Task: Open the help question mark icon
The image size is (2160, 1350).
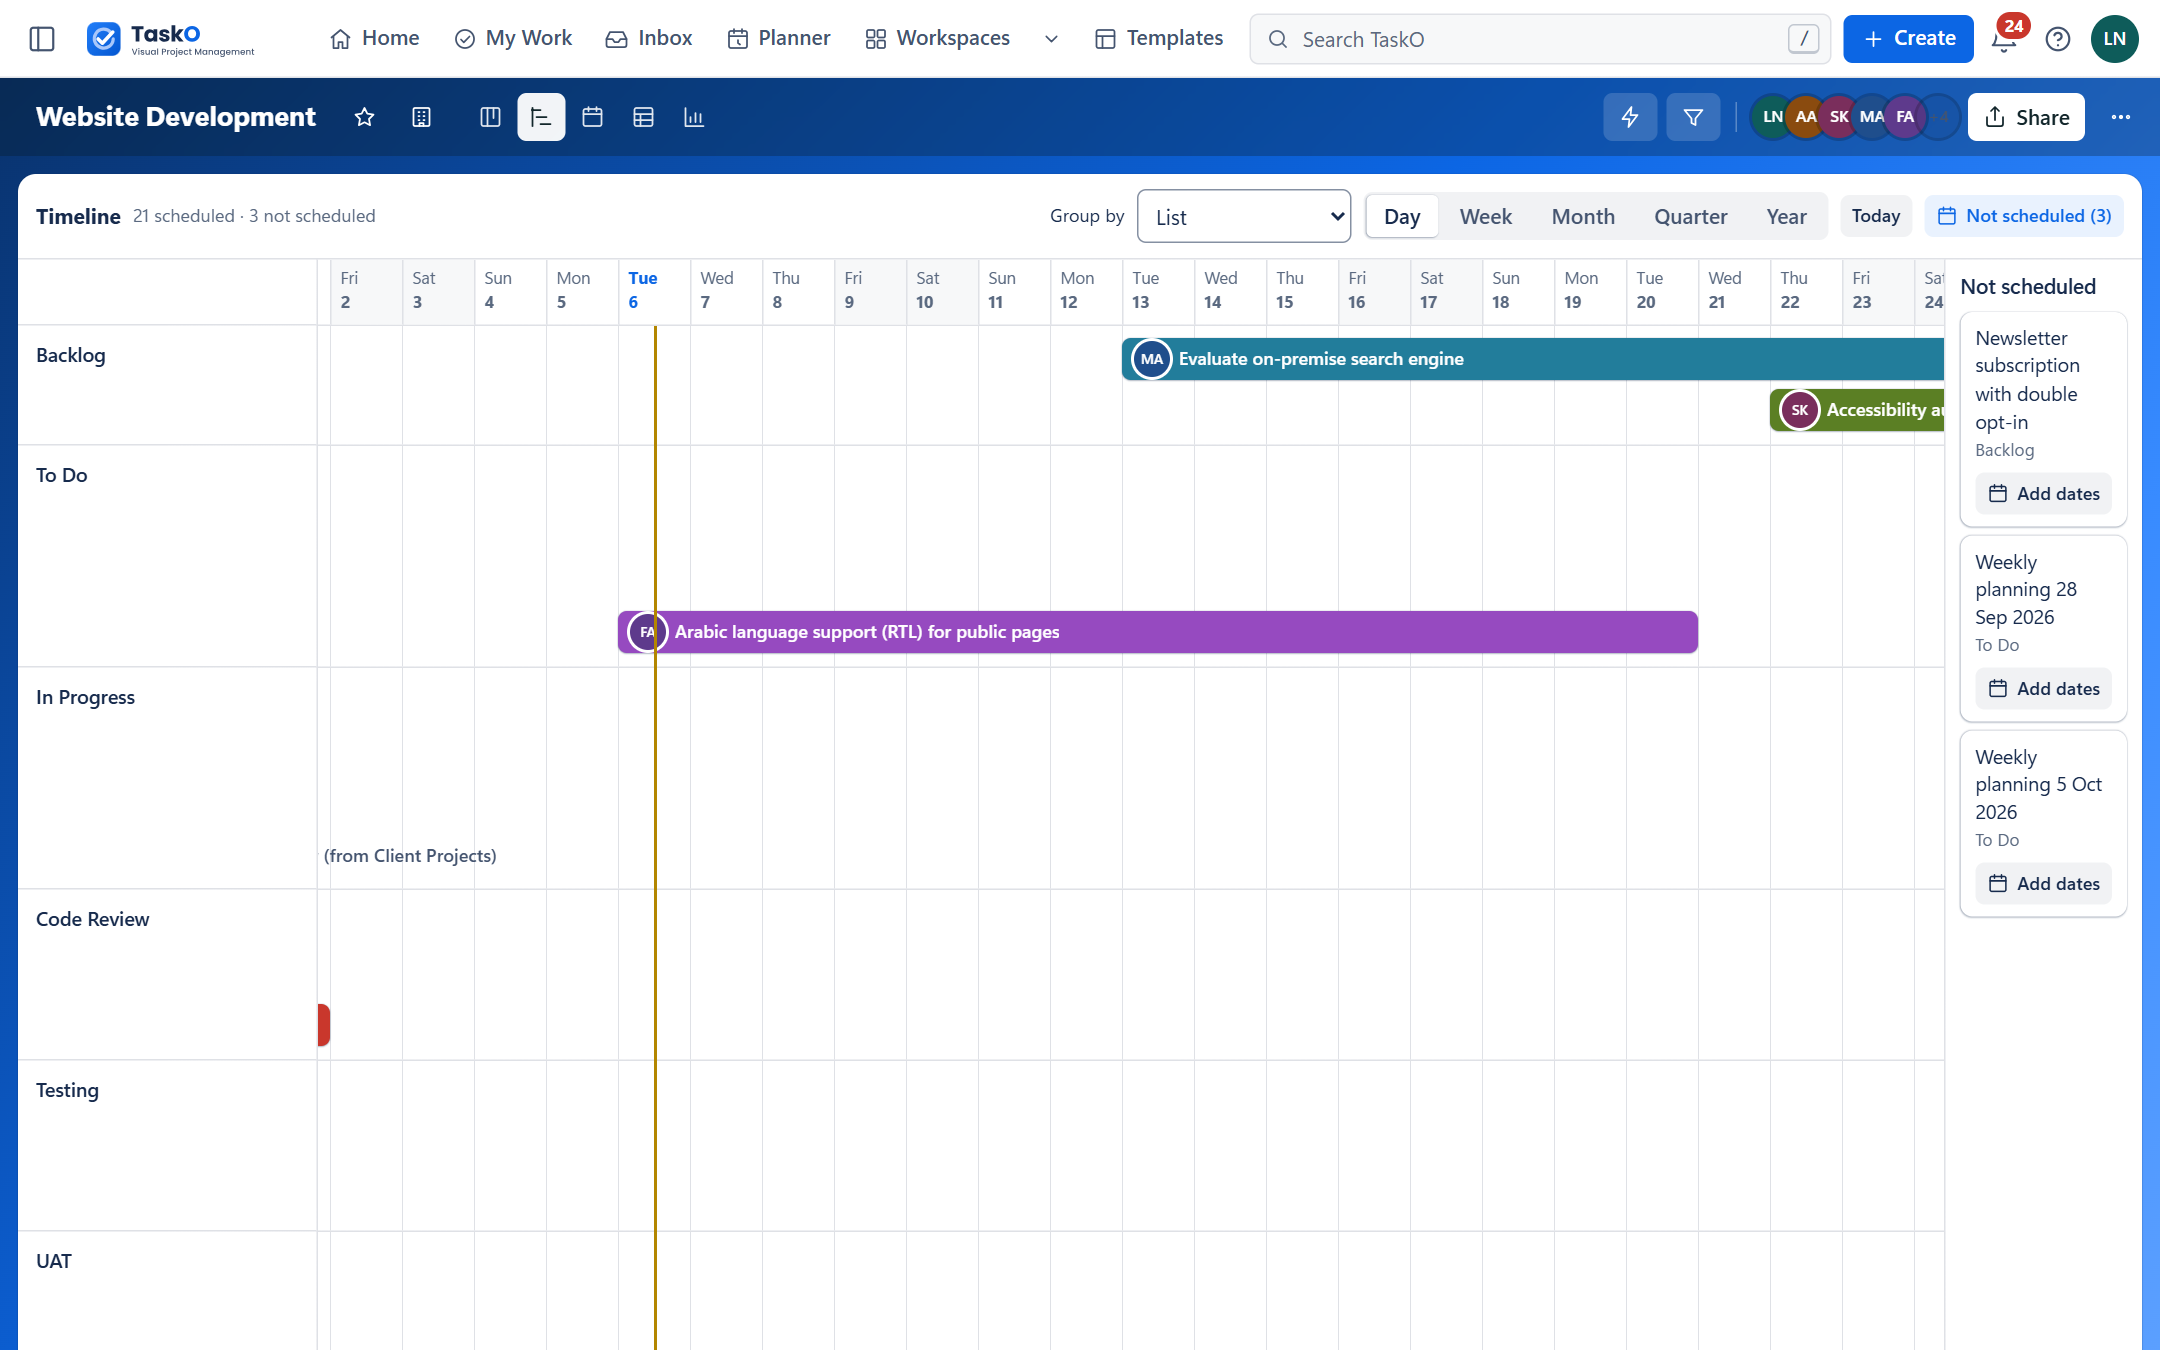Action: pos(2058,39)
